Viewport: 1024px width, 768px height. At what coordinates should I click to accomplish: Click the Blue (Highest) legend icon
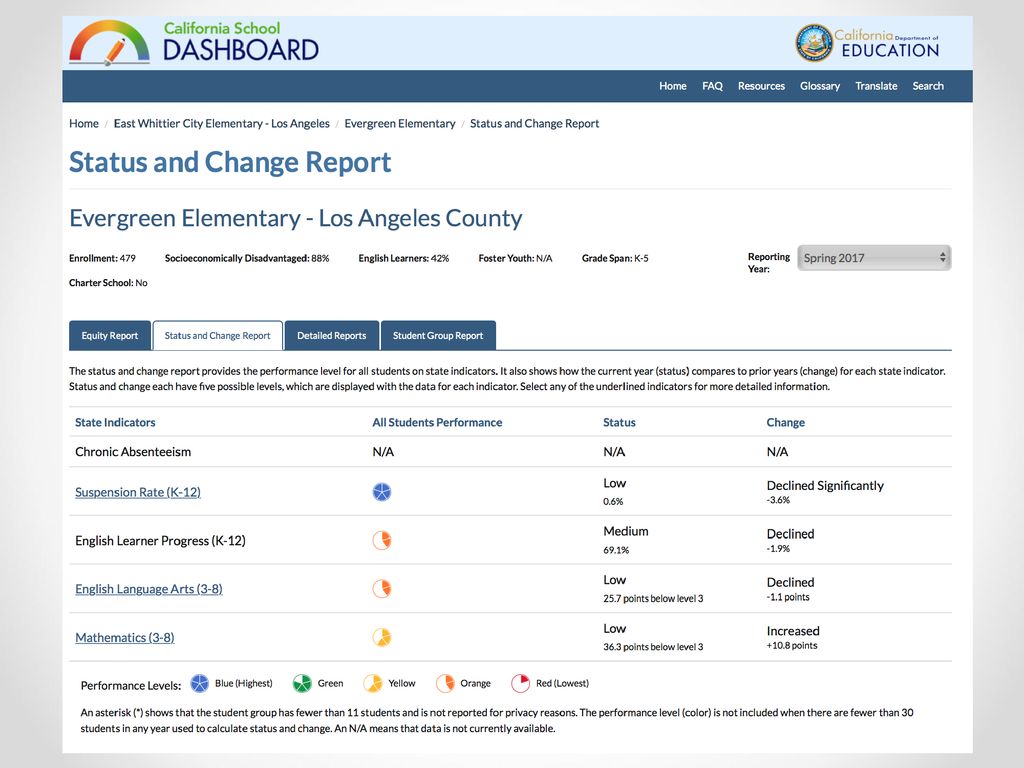pyautogui.click(x=199, y=683)
